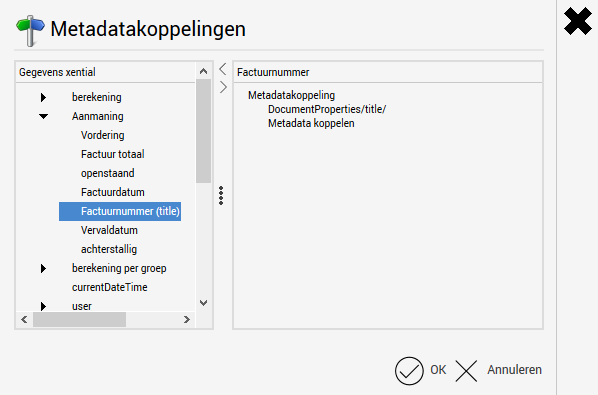Click the Factuurnummer header in the right panel
This screenshot has height=395, width=598.
click(x=273, y=72)
